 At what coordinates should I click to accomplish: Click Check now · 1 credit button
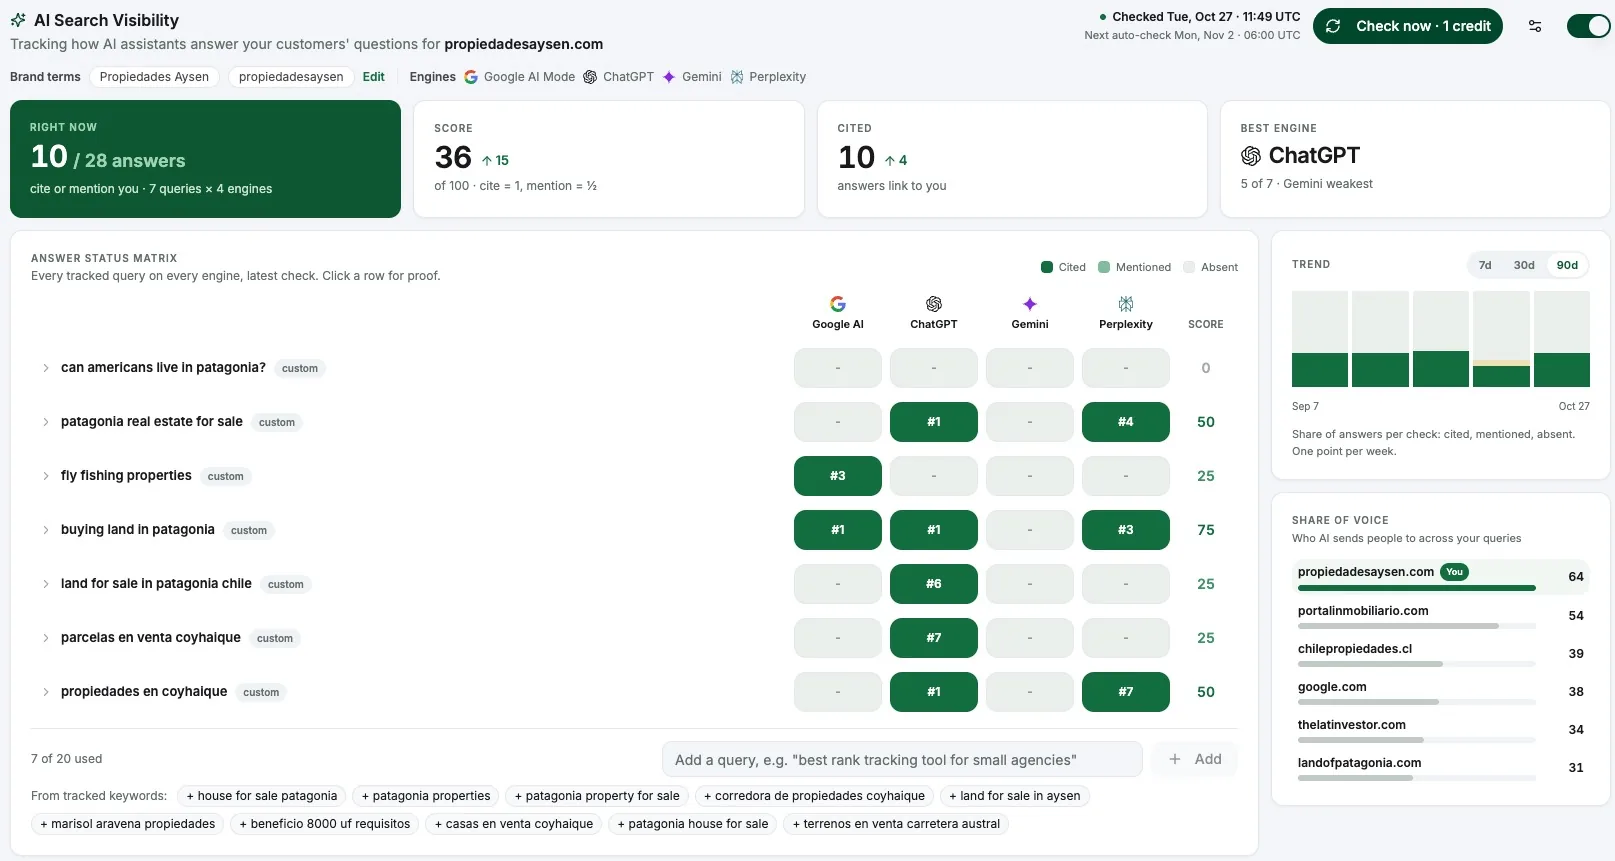(x=1408, y=26)
